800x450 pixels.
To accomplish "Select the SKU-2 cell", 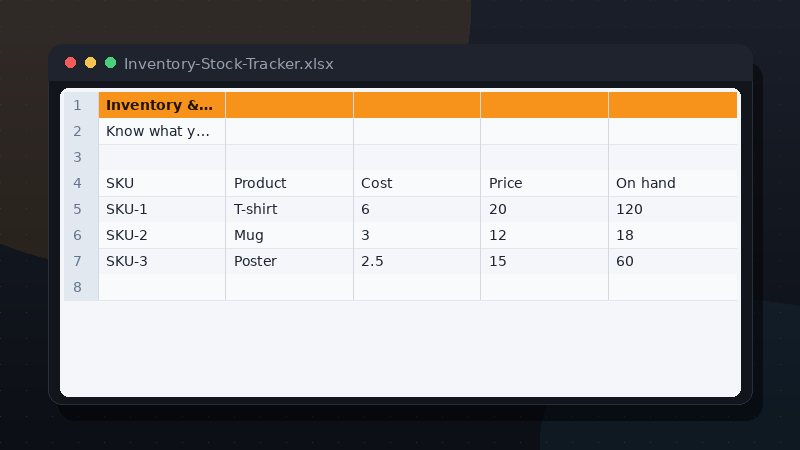I will [162, 235].
